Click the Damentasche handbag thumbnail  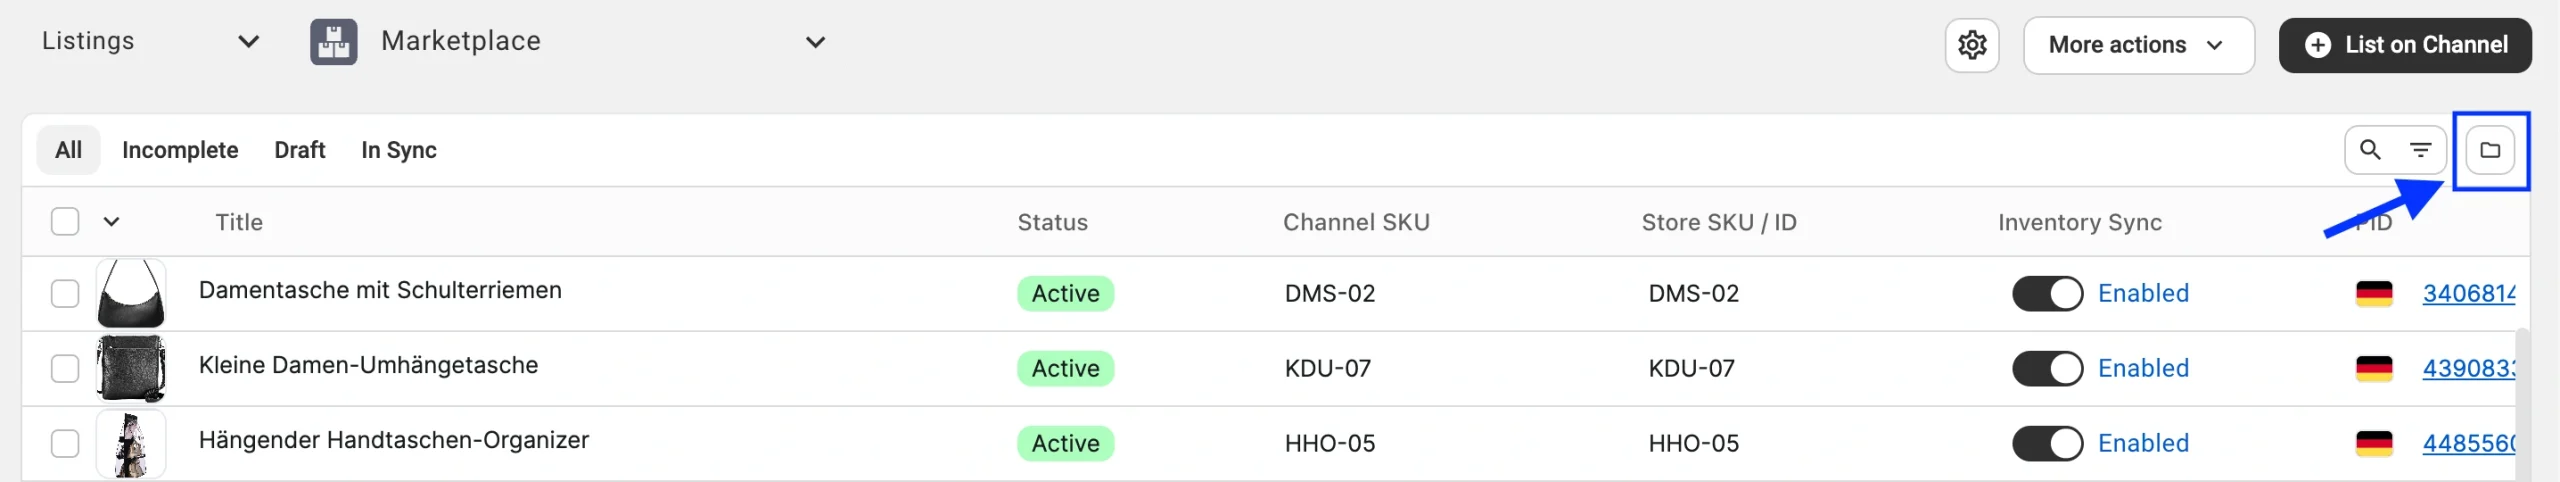click(131, 294)
